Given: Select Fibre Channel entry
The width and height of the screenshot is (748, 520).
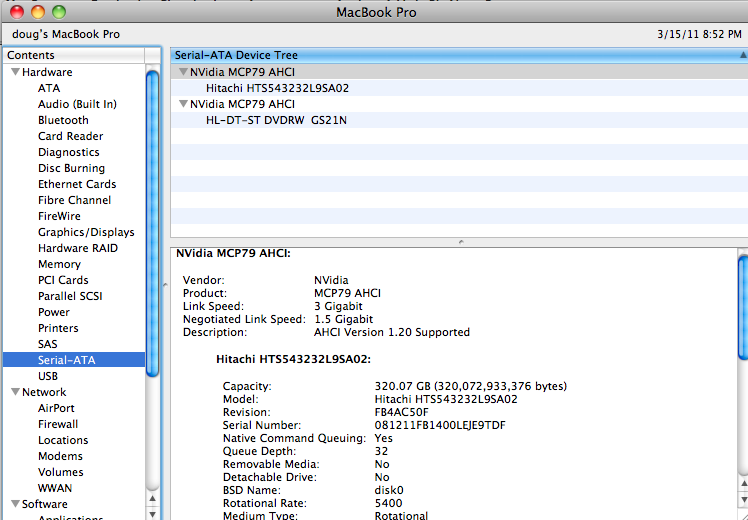Looking at the screenshot, I should point(74,200).
